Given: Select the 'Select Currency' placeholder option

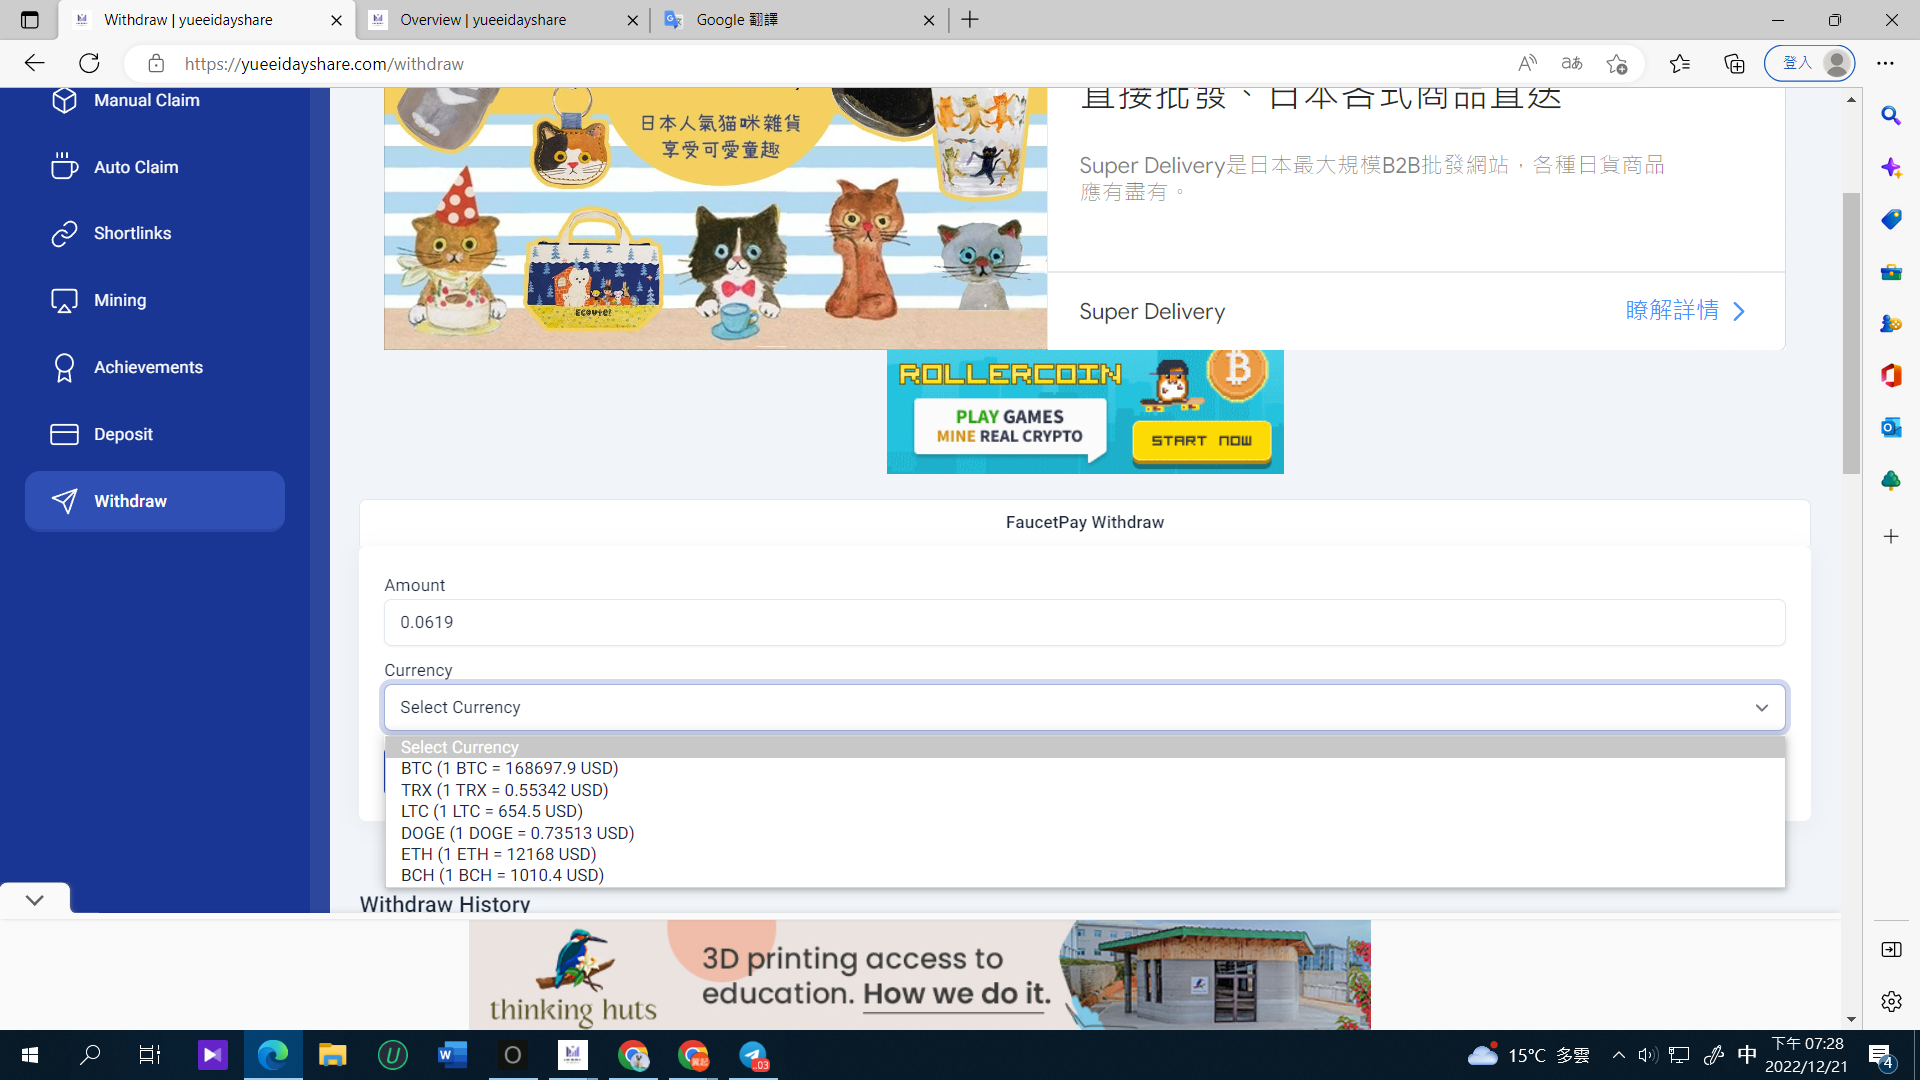Looking at the screenshot, I should point(1085,747).
